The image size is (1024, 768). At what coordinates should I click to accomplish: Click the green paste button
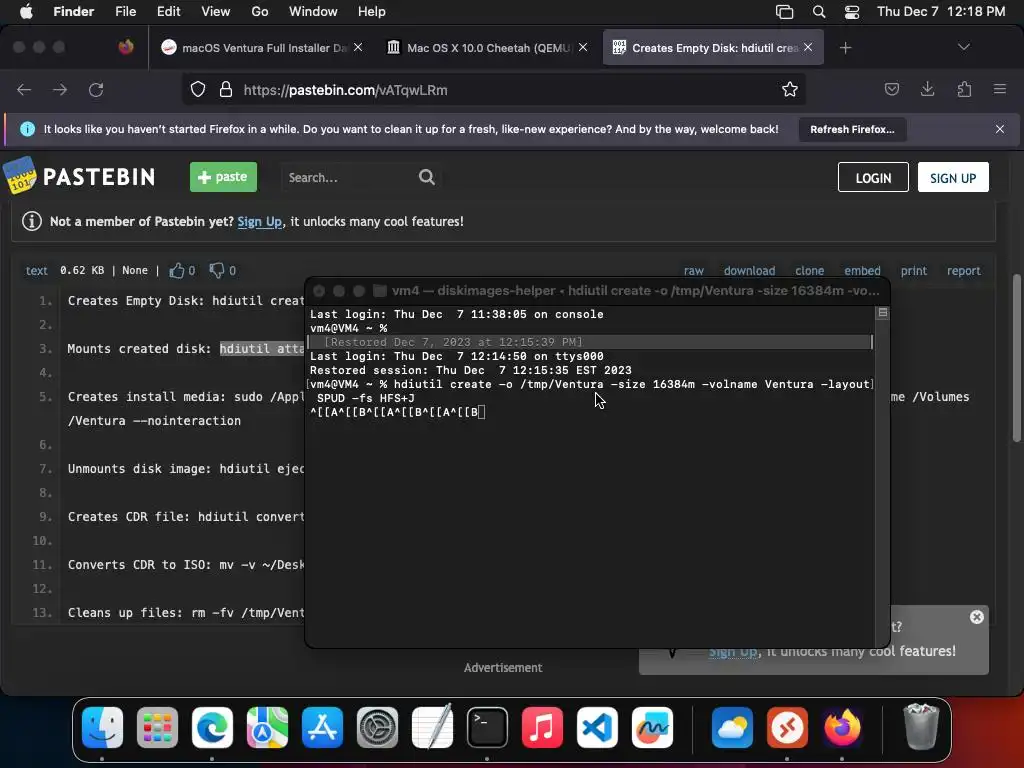tap(223, 177)
